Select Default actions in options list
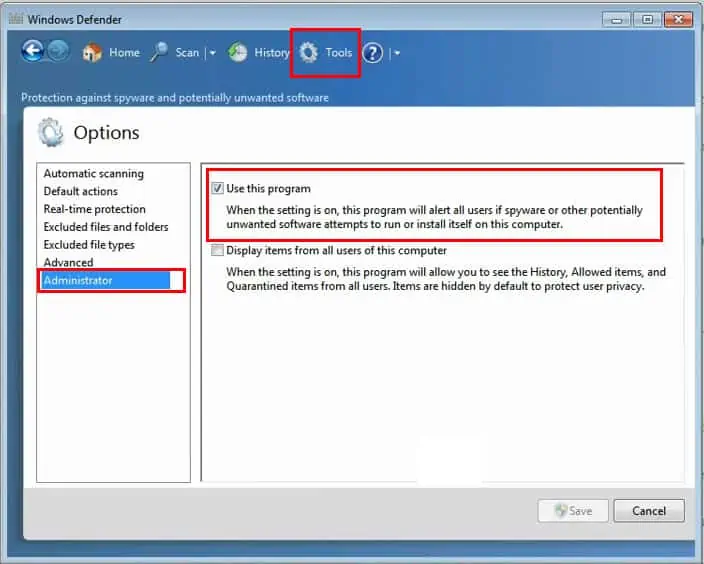This screenshot has width=704, height=564. click(x=80, y=191)
